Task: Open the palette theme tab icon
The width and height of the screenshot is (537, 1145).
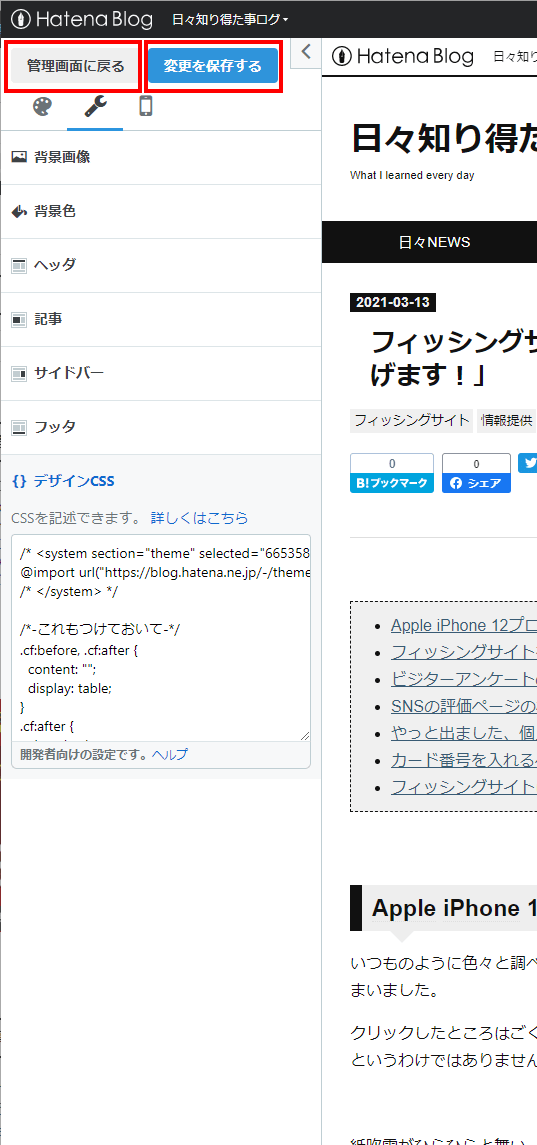Action: click(42, 107)
